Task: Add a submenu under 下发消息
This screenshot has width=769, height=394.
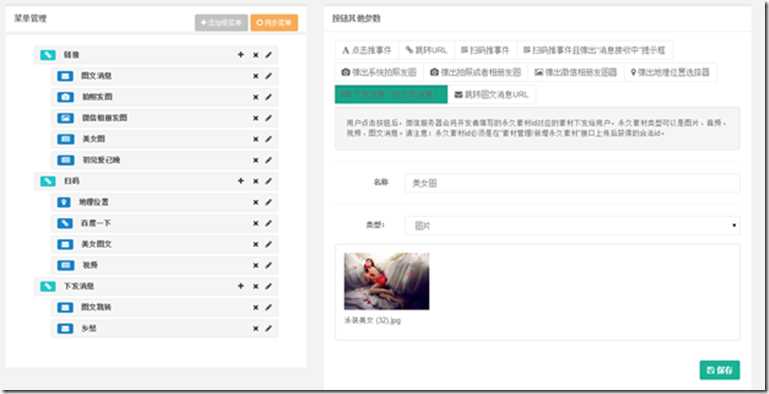Action: click(x=240, y=286)
